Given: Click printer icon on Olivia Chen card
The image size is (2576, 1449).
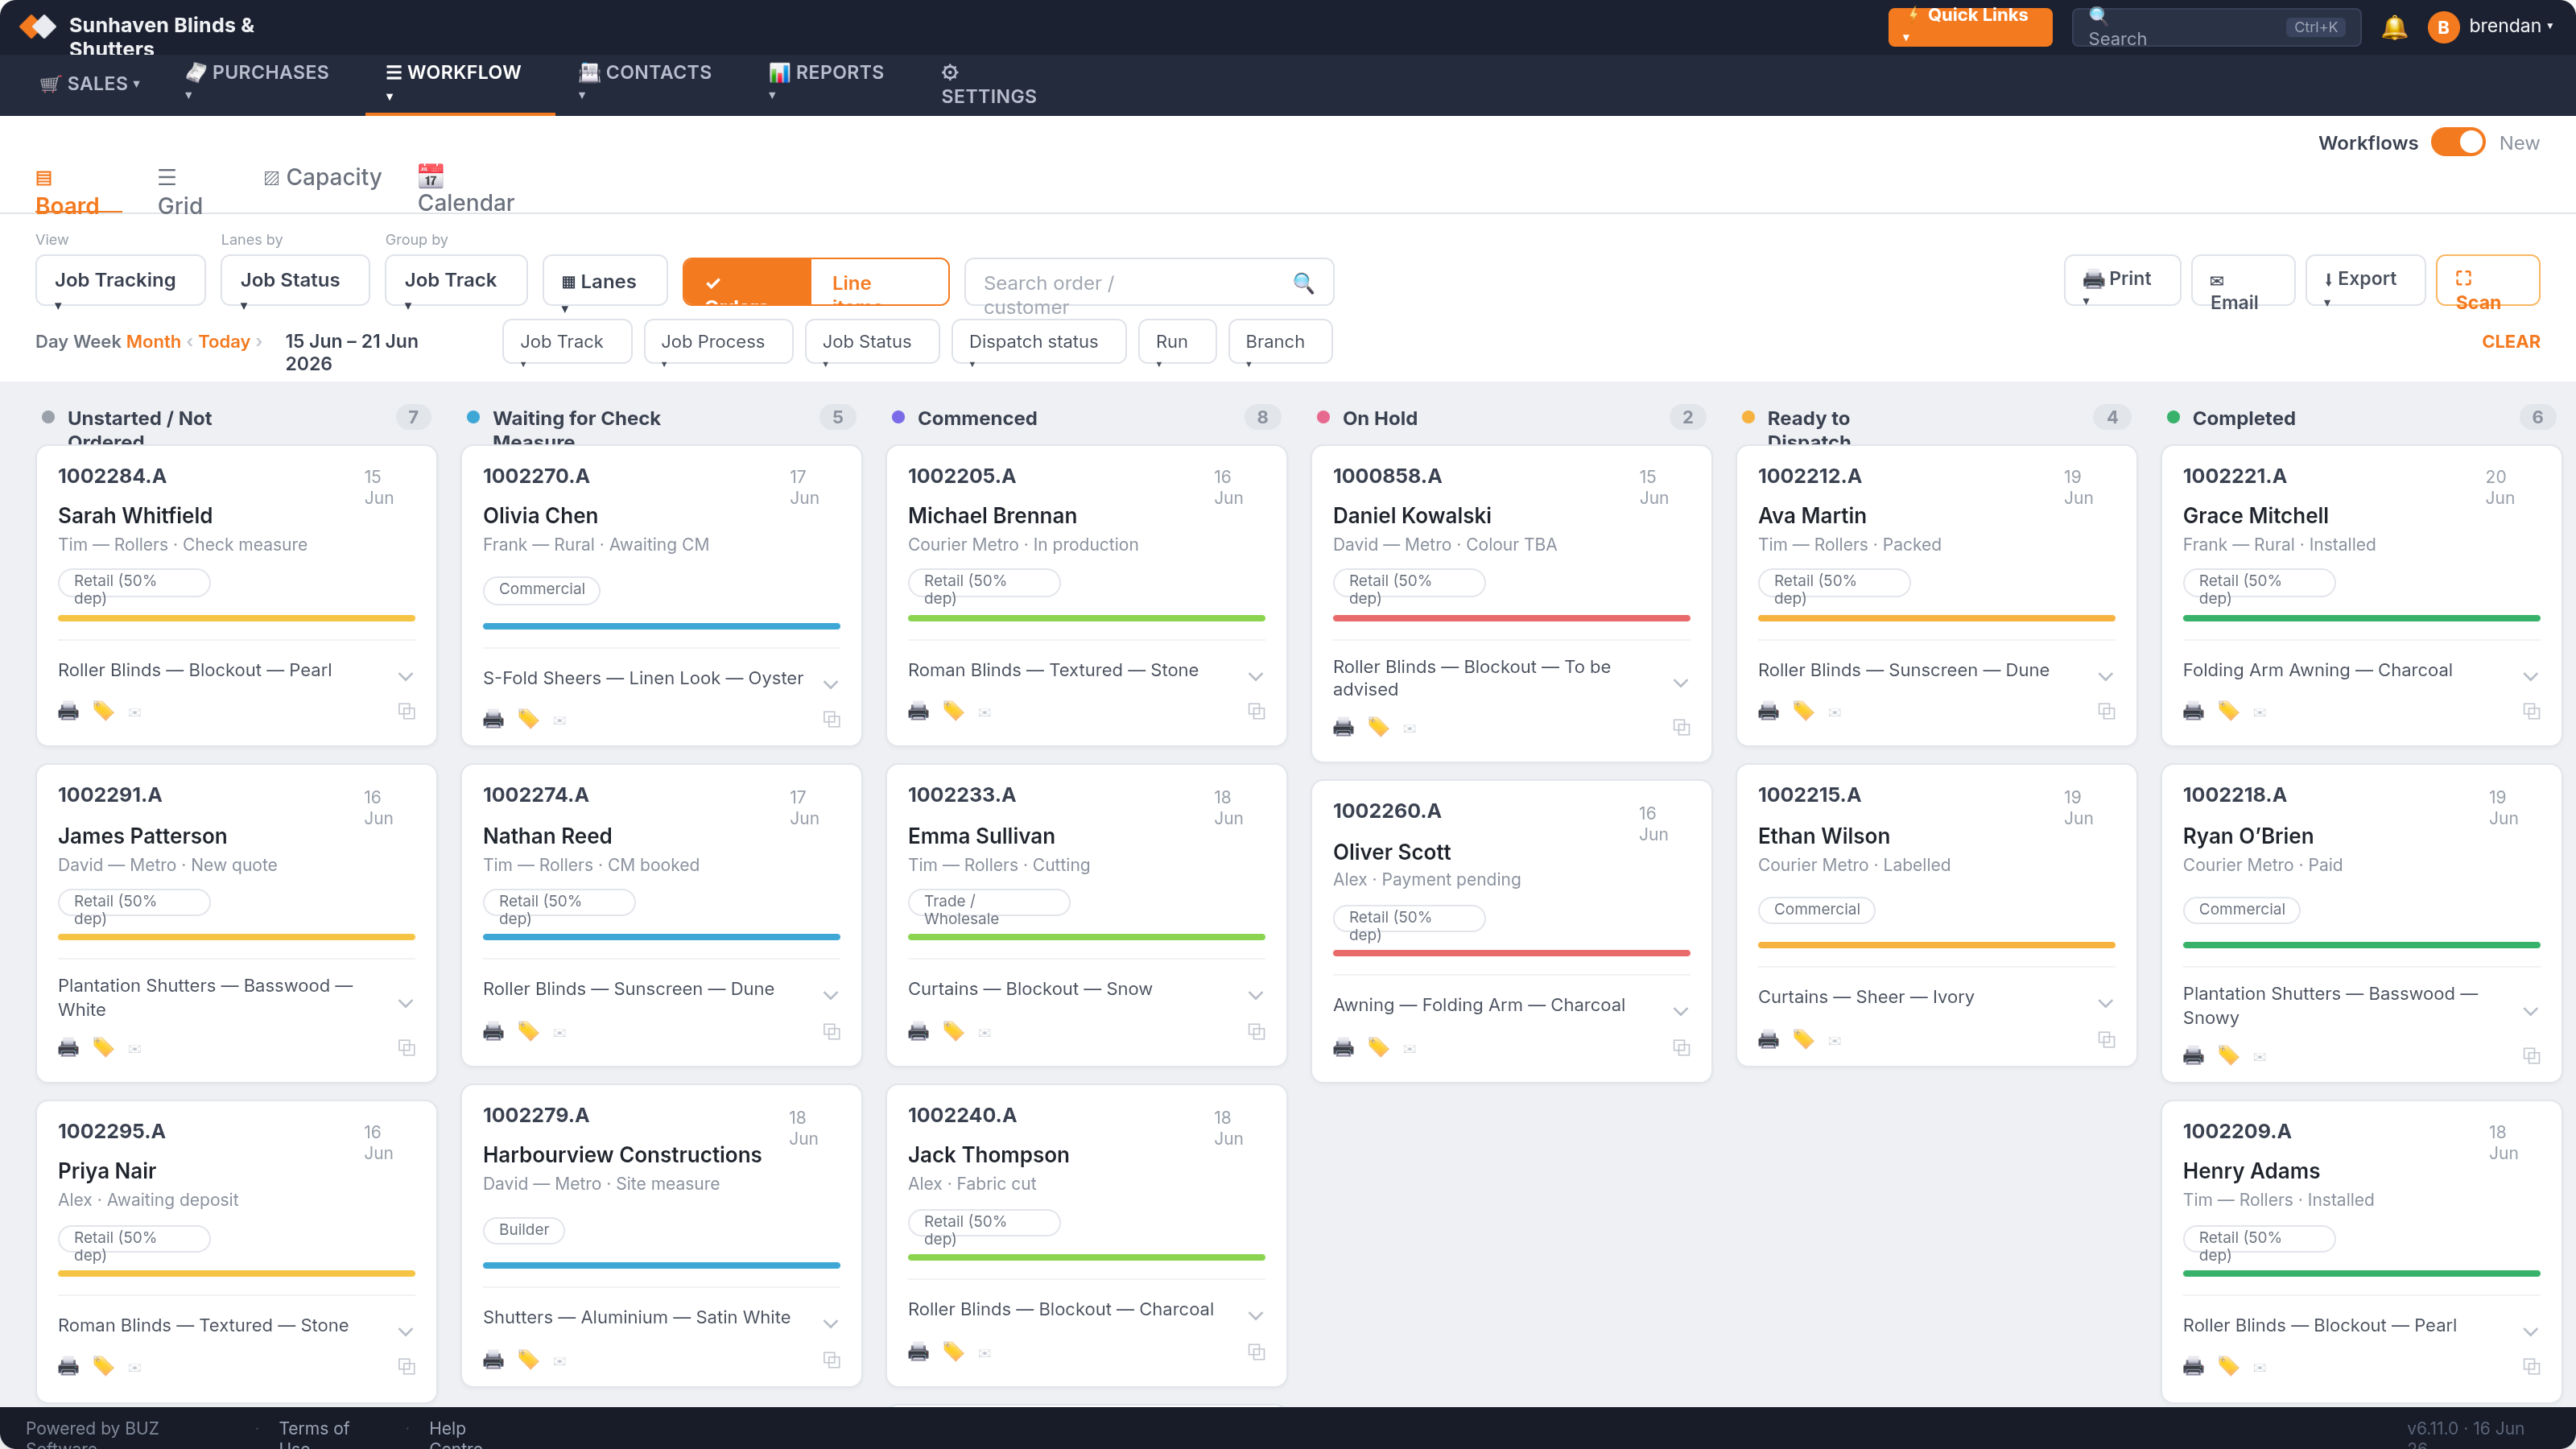Looking at the screenshot, I should [493, 720].
